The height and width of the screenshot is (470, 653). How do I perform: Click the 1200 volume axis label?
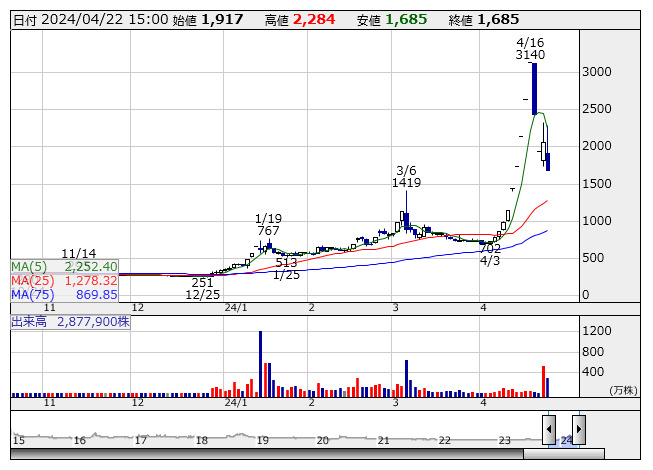[597, 331]
